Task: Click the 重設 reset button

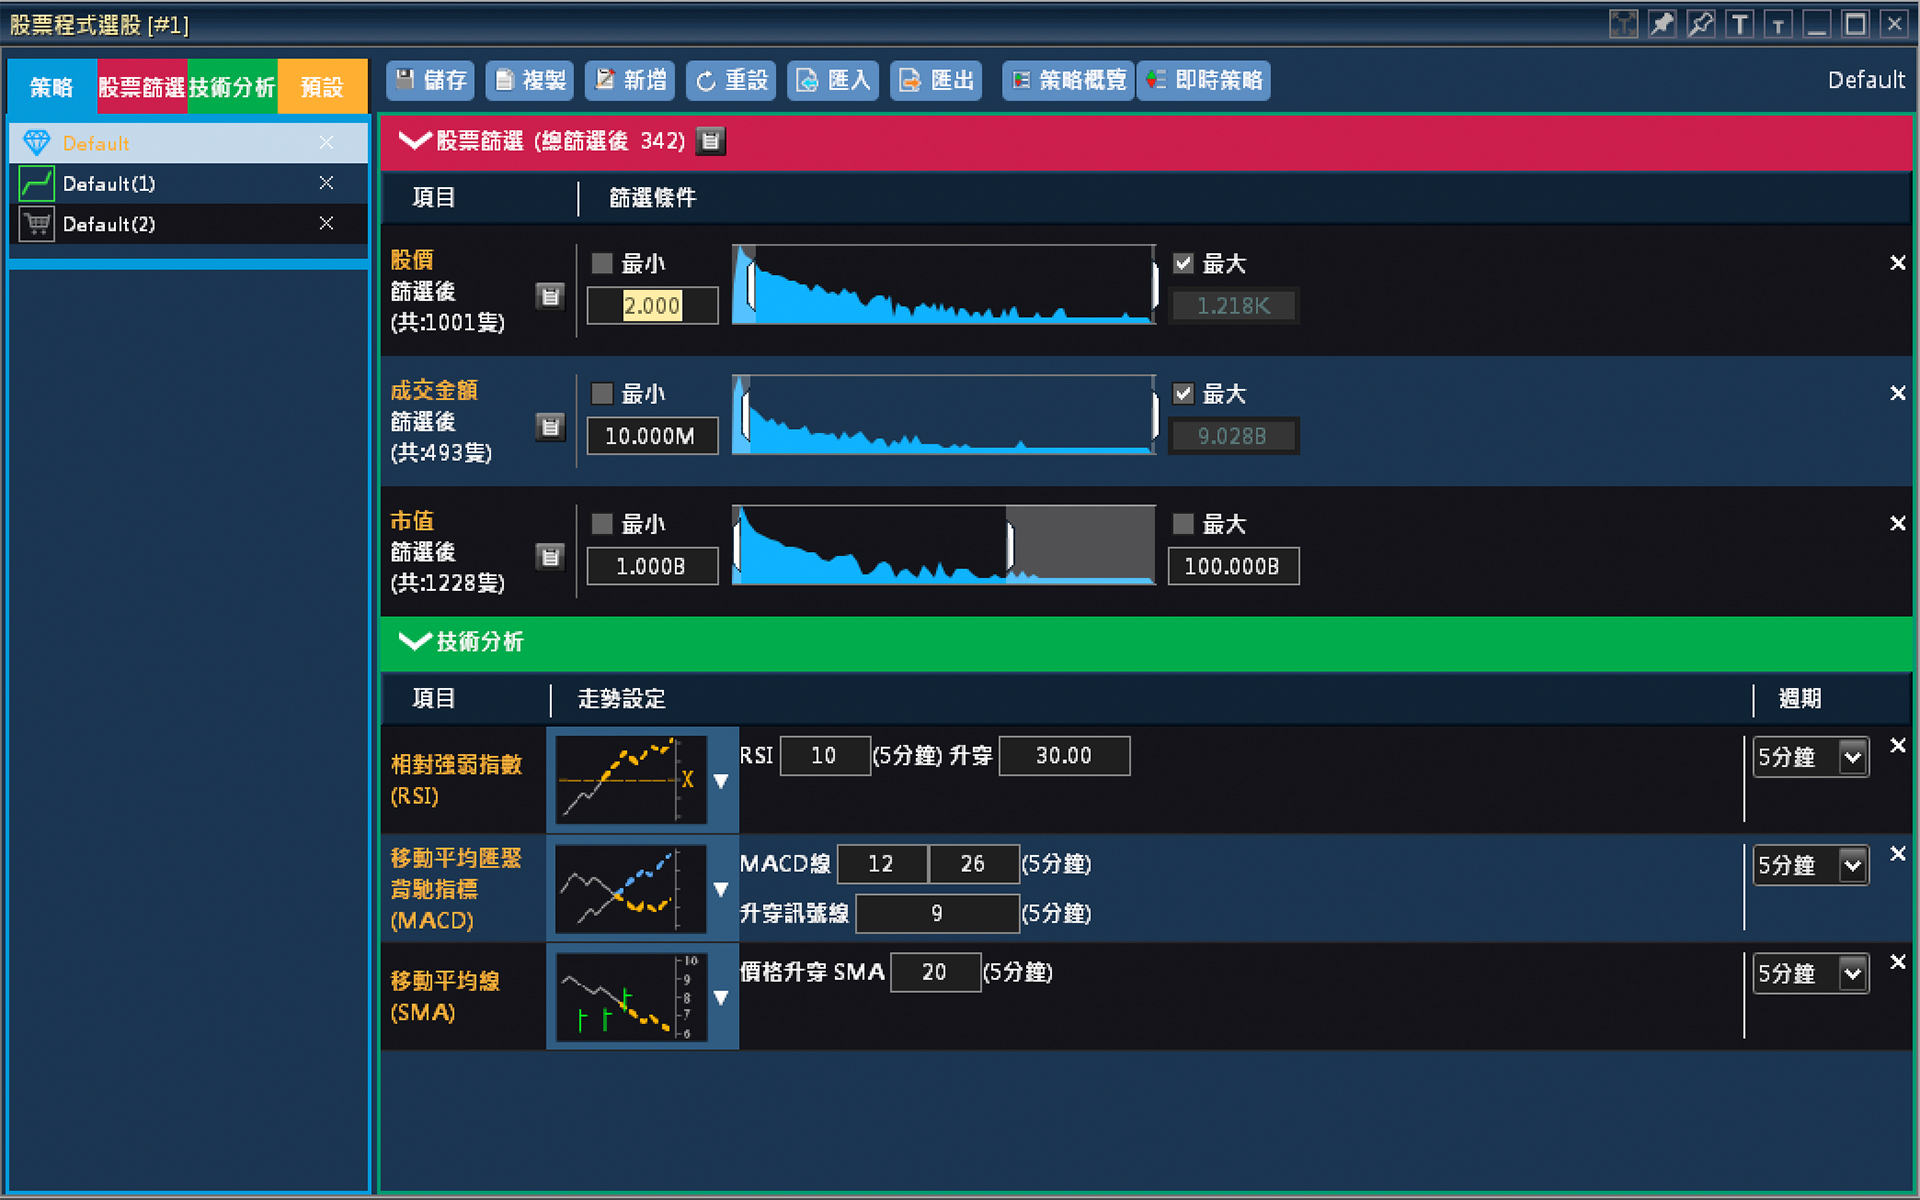Action: pyautogui.click(x=731, y=80)
